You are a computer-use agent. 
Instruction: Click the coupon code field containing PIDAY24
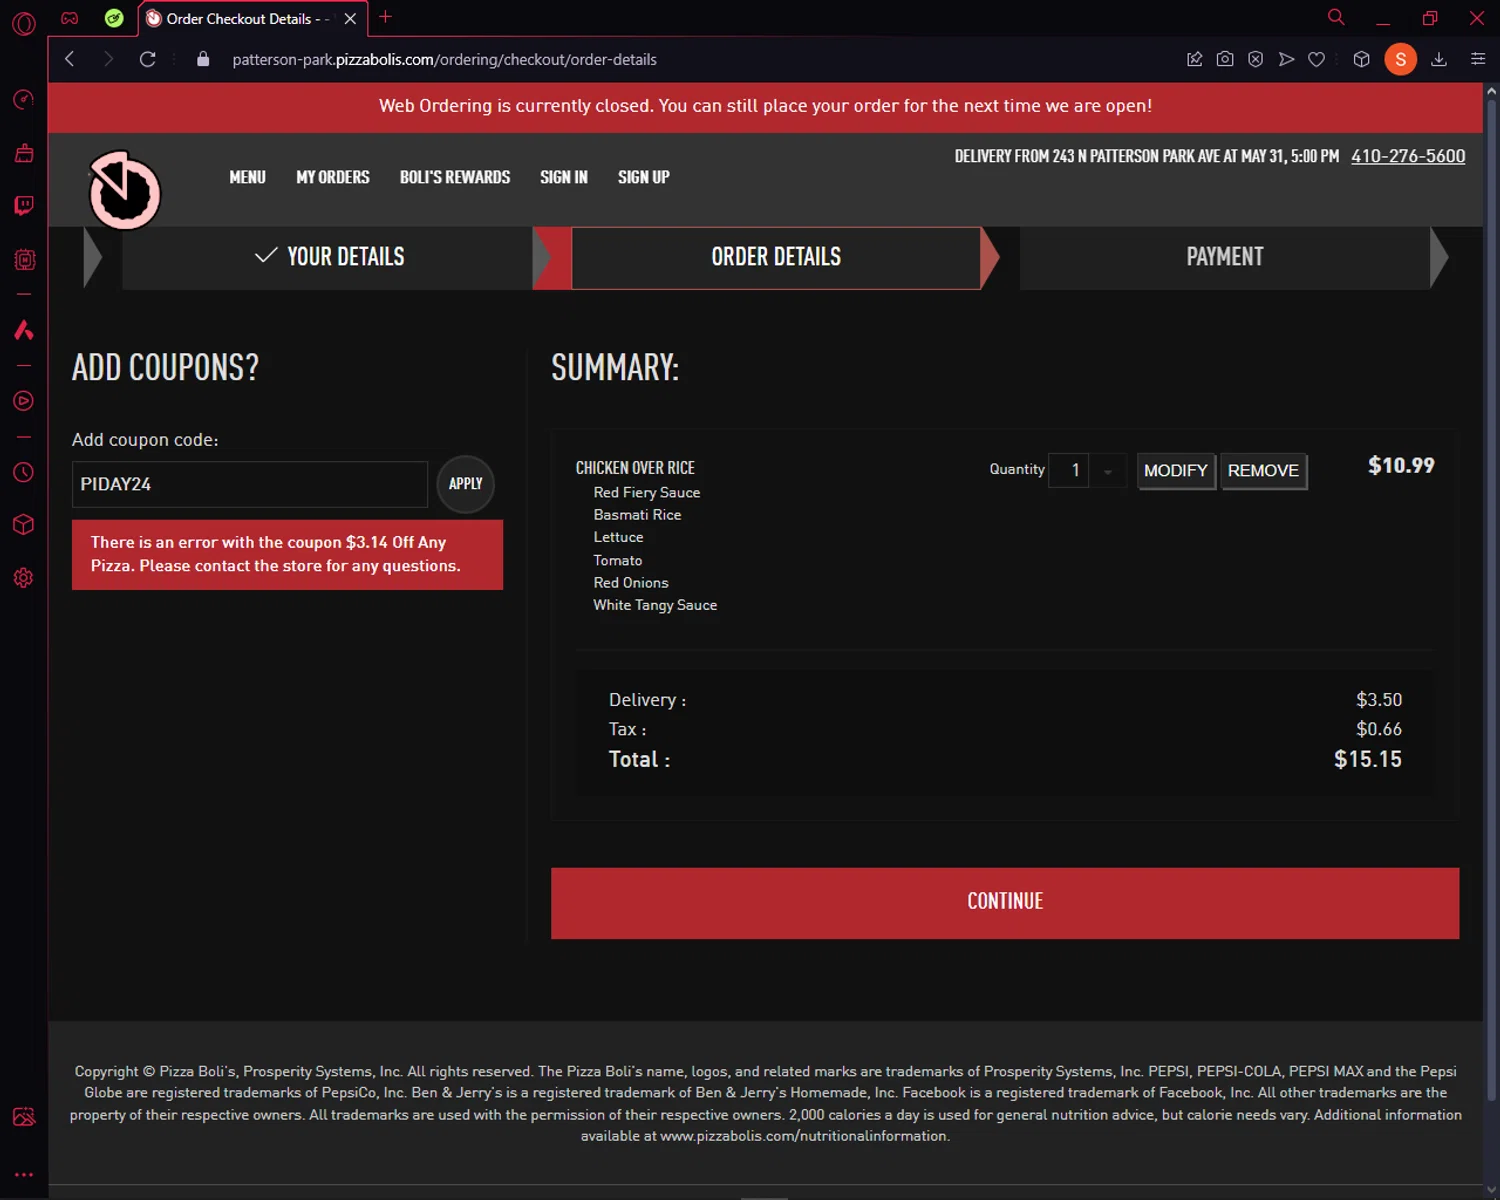pyautogui.click(x=250, y=484)
